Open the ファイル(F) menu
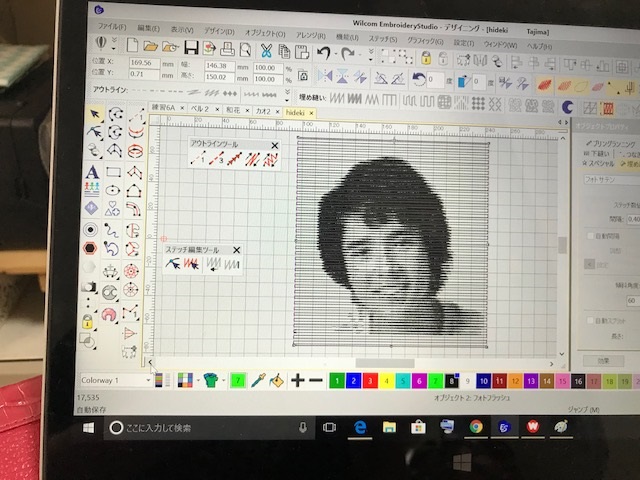Screen dimensions: 640x480 click(112, 27)
